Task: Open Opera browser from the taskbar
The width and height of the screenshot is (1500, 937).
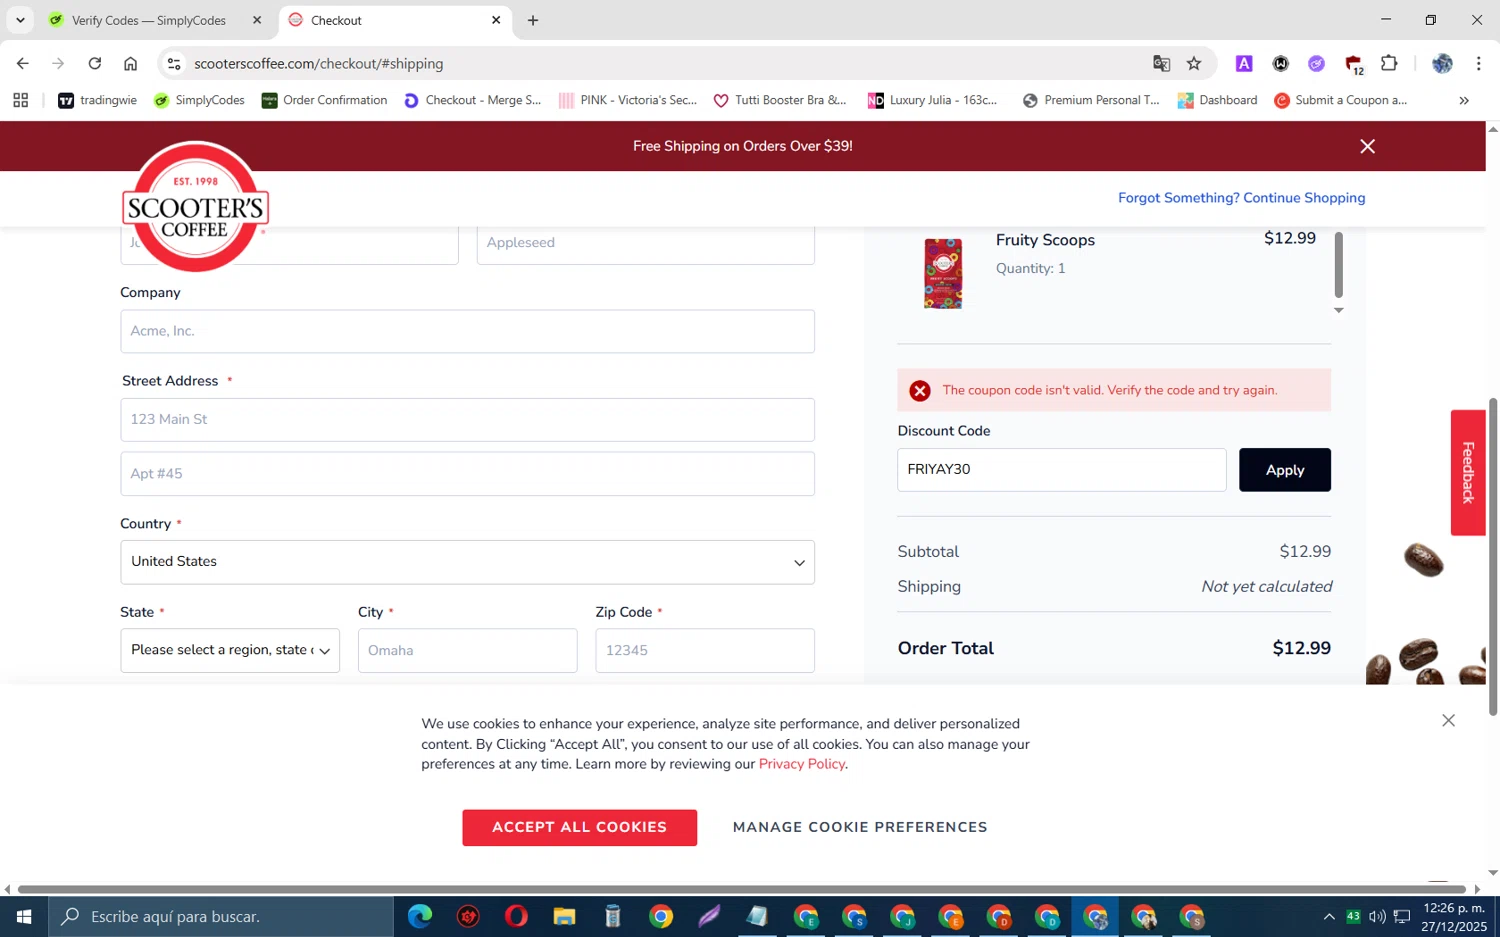Action: (516, 916)
